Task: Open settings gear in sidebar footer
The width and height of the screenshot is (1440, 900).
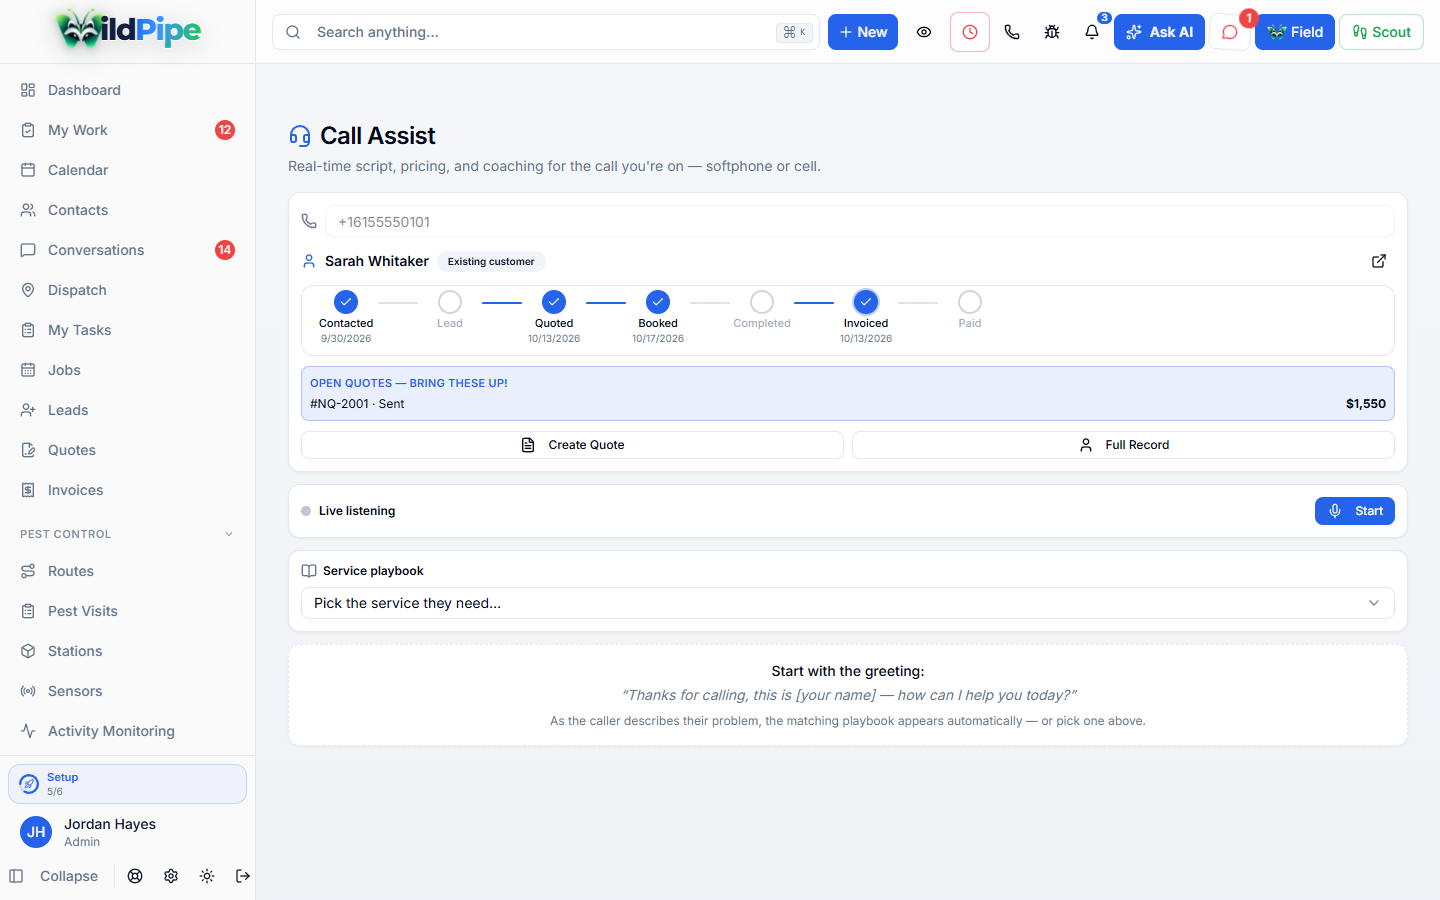Action: click(171, 876)
